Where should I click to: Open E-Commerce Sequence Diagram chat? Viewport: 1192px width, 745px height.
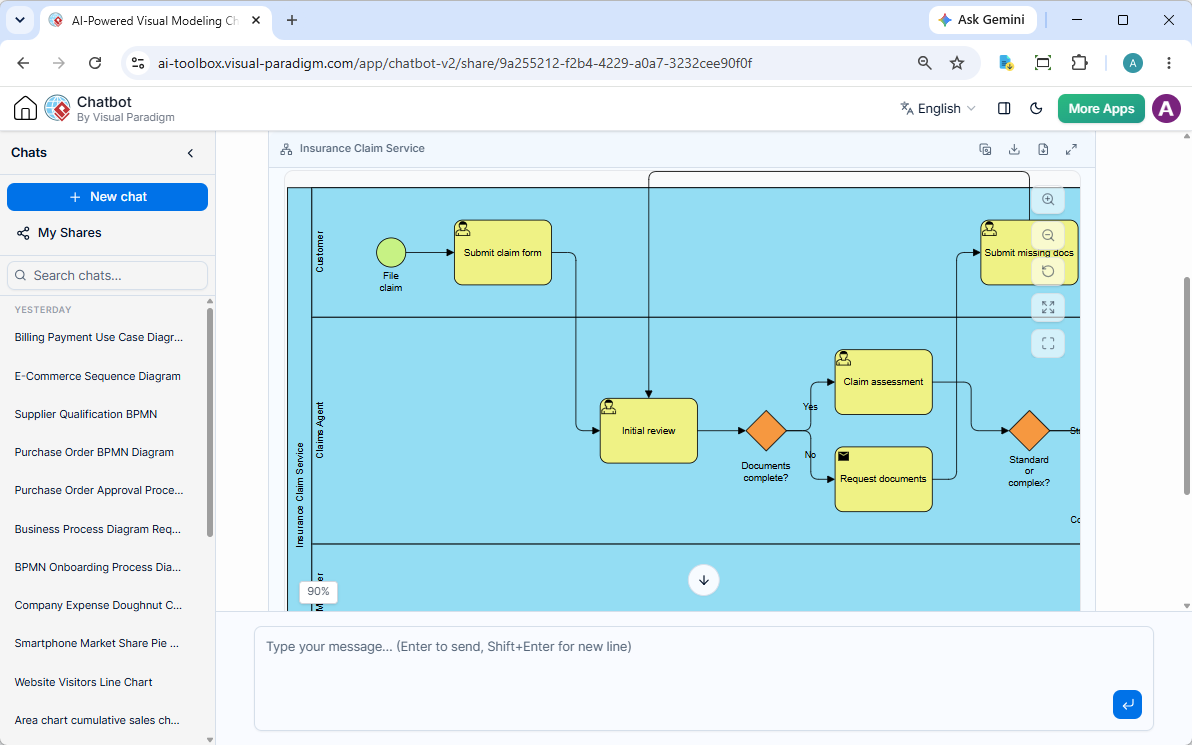point(97,376)
